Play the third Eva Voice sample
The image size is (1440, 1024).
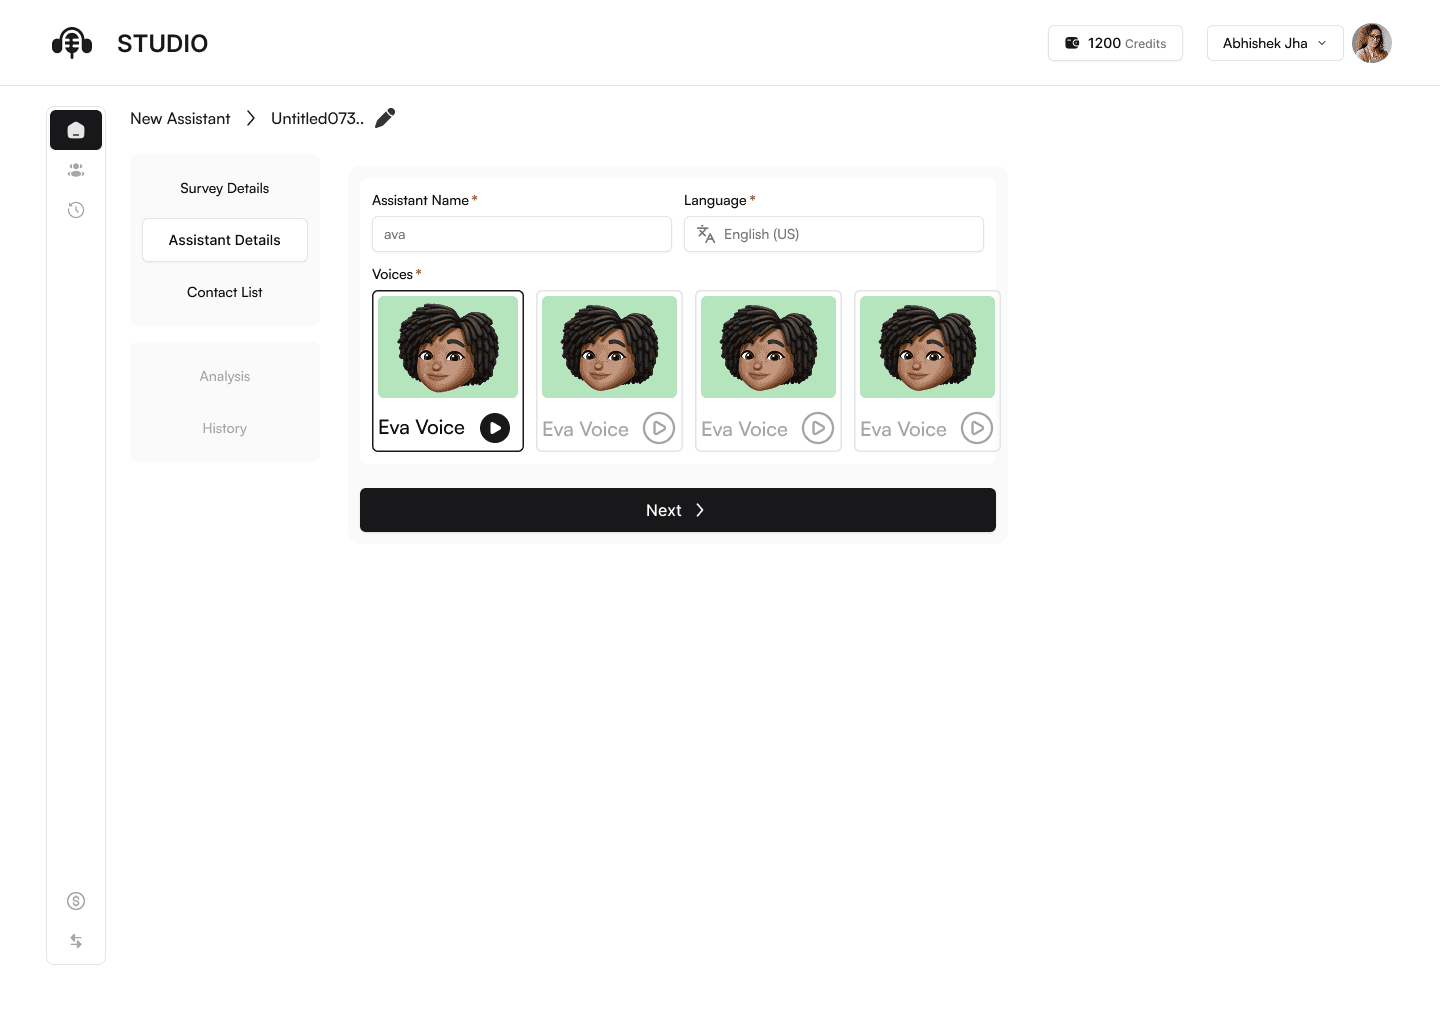pos(818,428)
